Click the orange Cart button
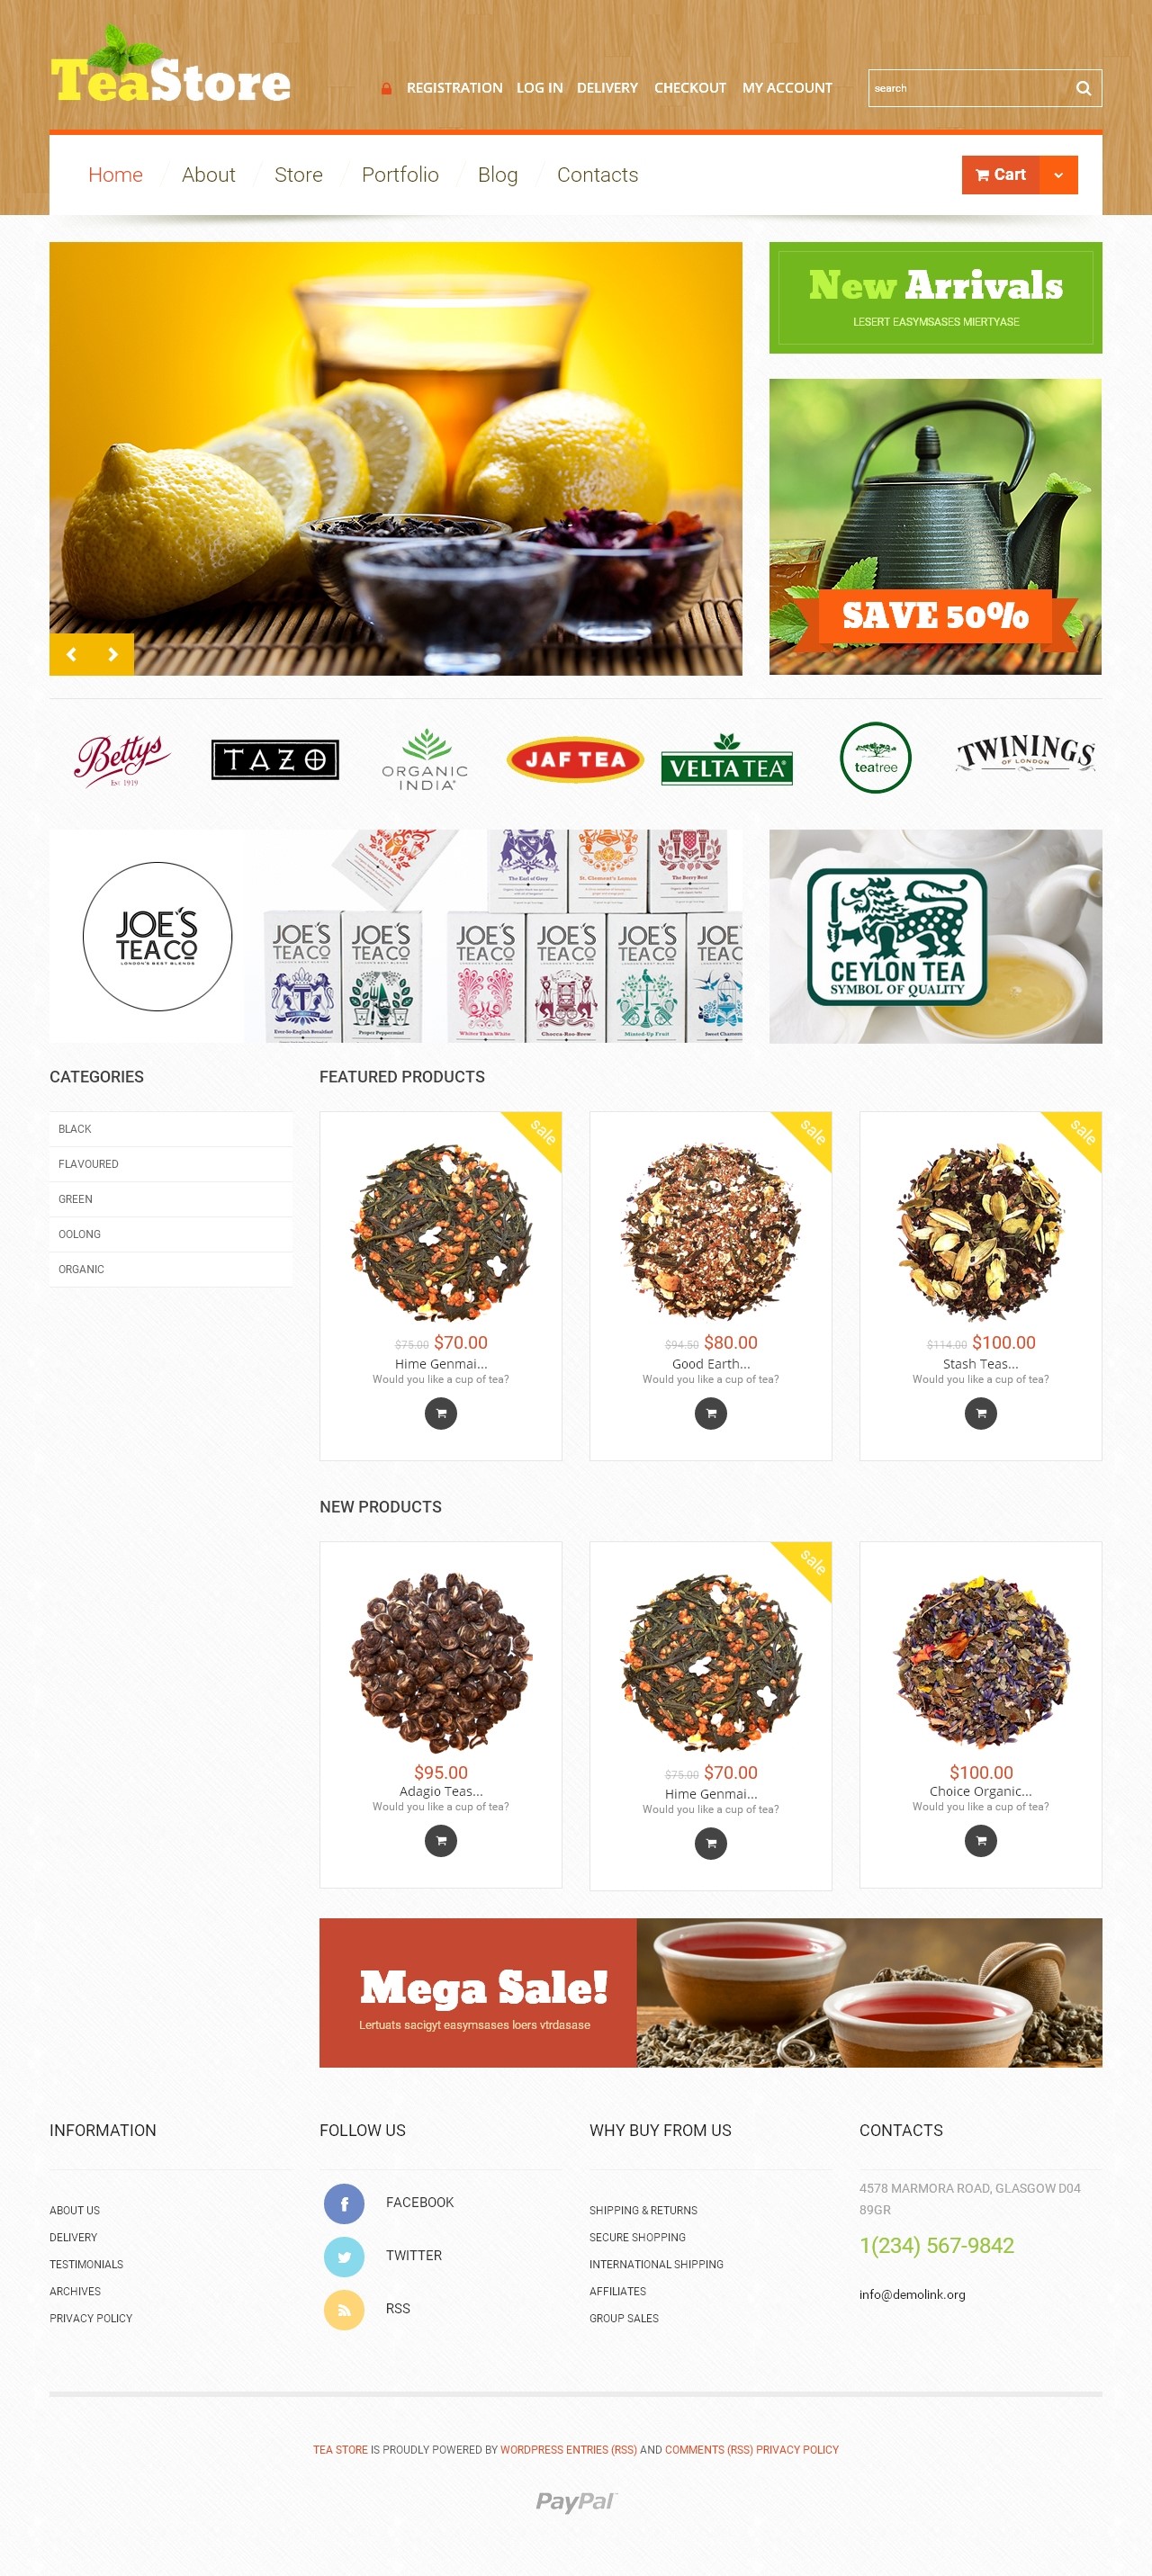1152x2576 pixels. [x=1001, y=175]
